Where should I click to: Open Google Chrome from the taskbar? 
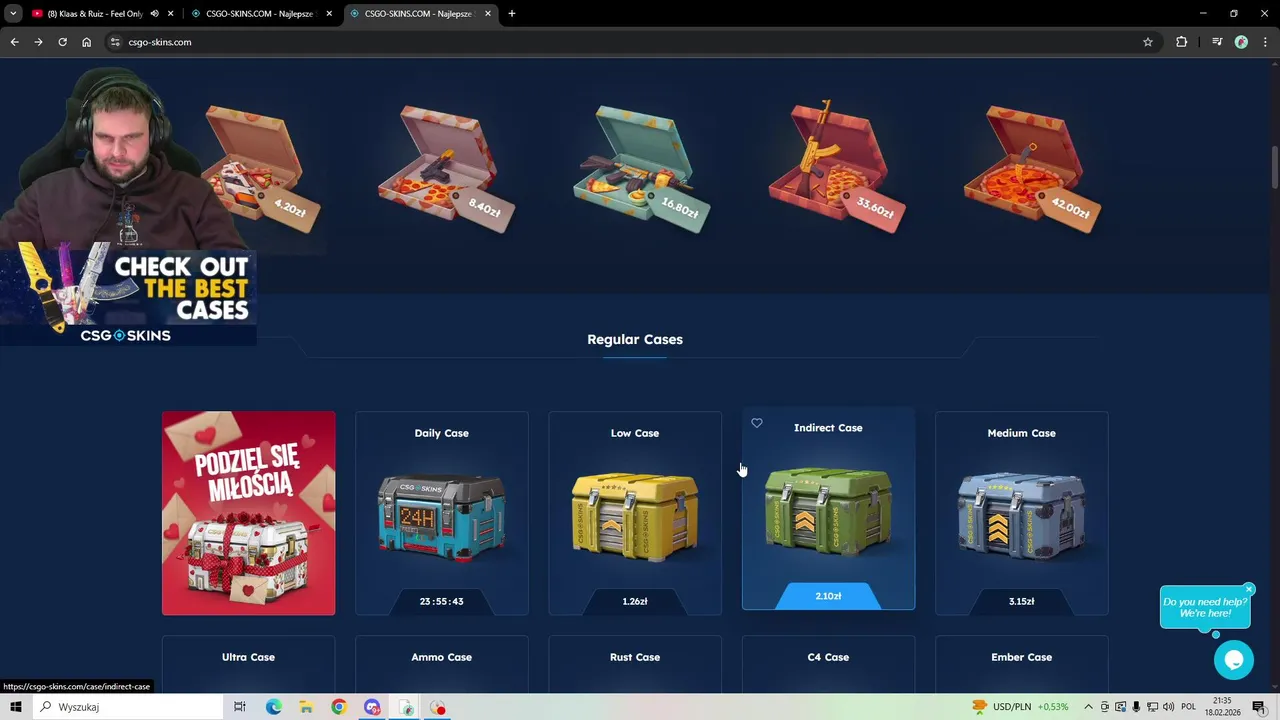click(339, 707)
